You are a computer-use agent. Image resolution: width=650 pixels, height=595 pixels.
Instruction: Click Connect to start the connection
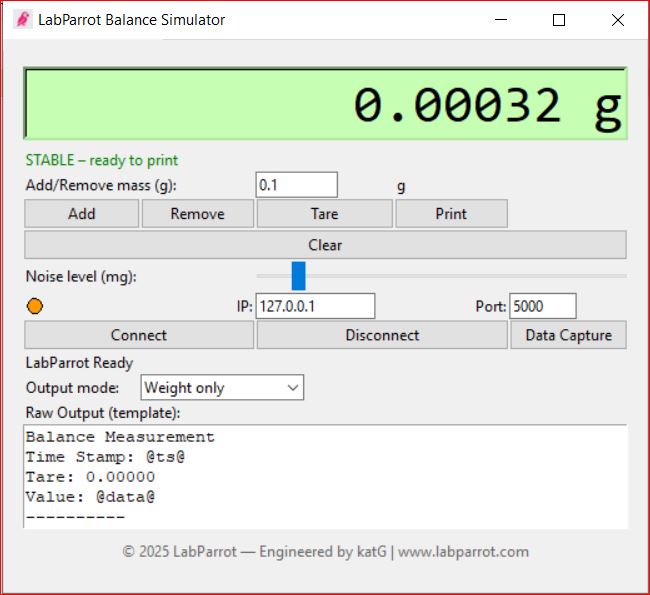tap(139, 335)
